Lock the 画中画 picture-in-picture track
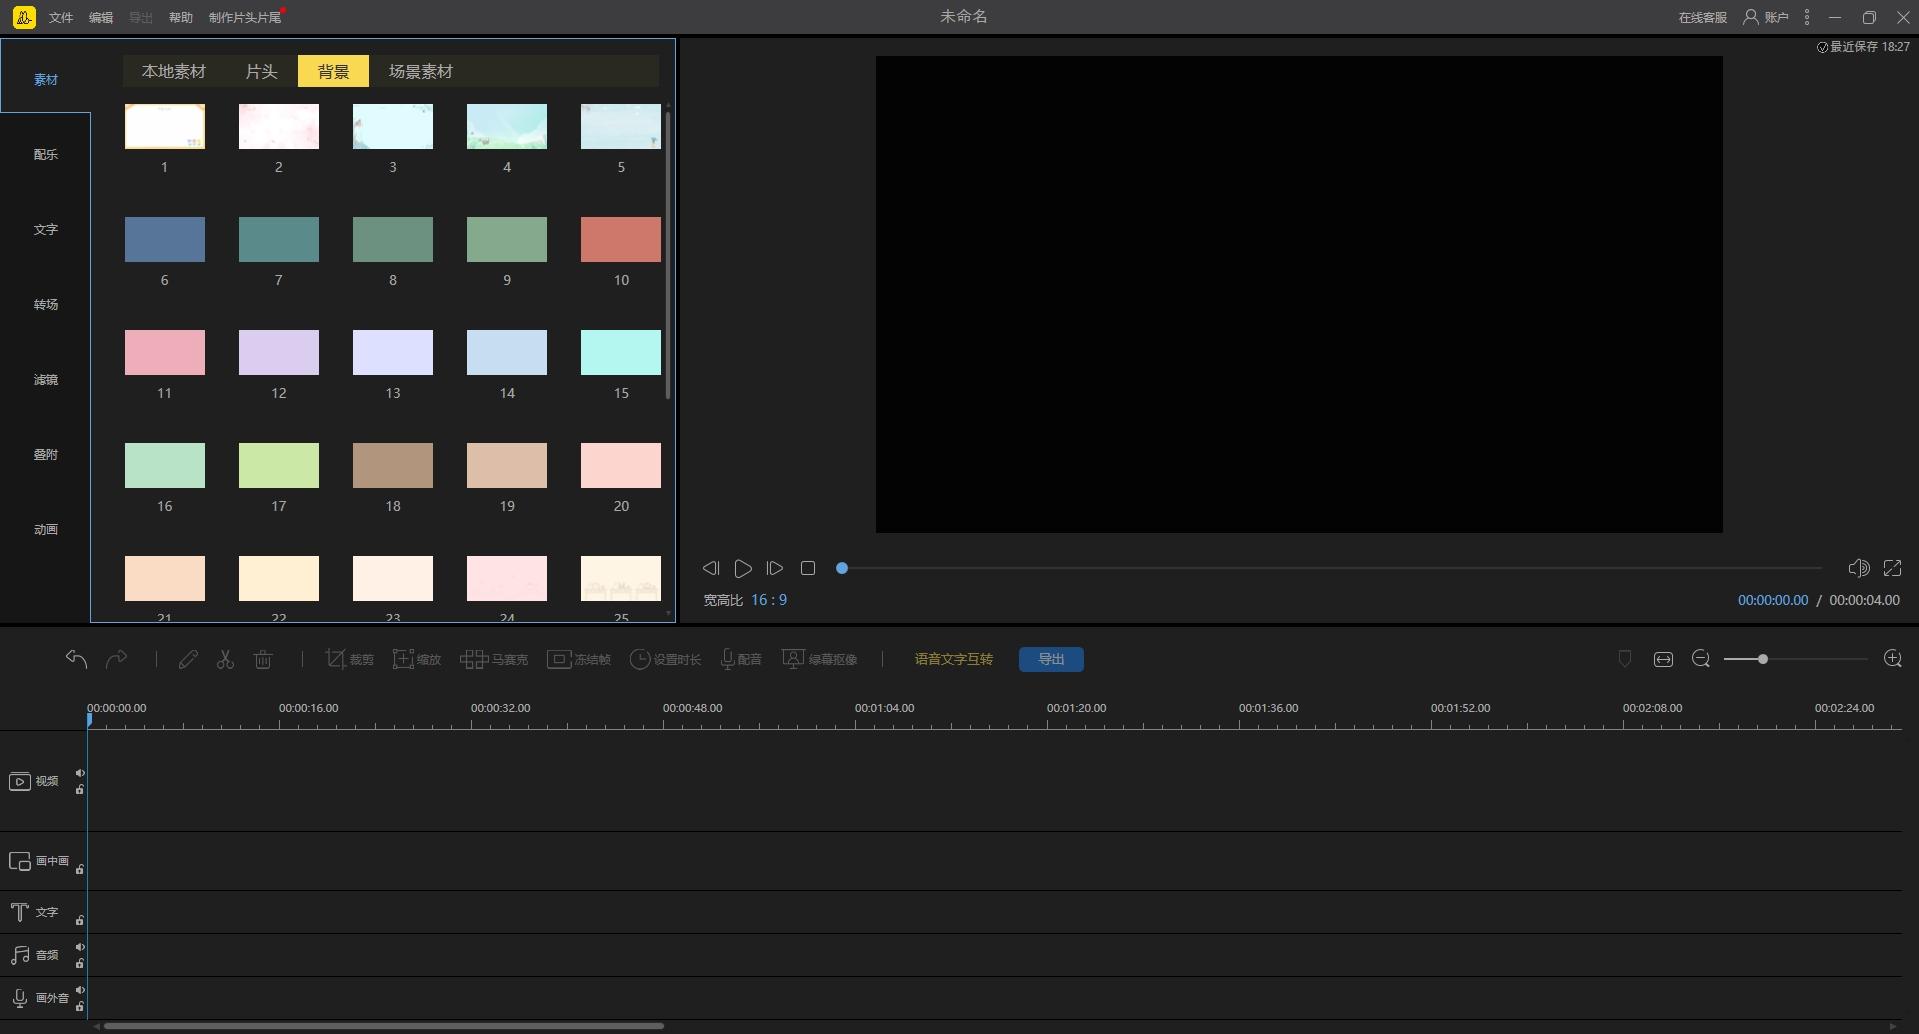1919x1034 pixels. tap(80, 869)
